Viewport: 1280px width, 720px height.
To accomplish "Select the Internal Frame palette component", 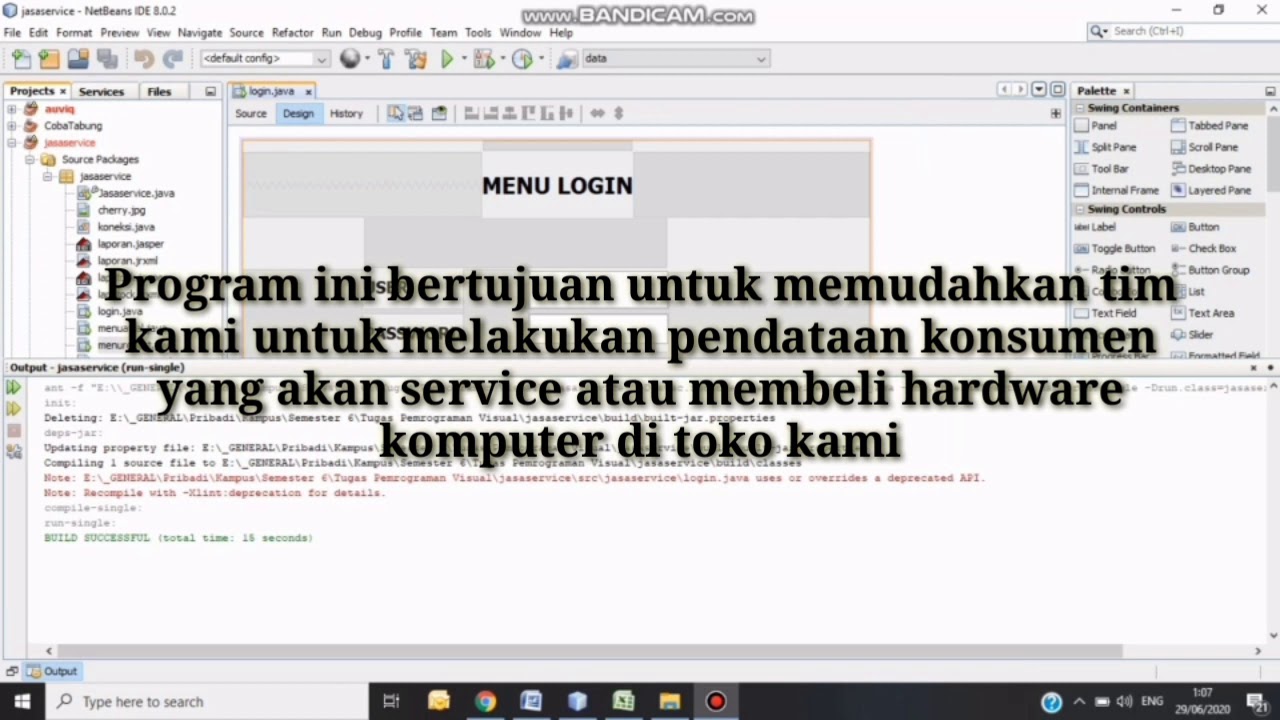I will (1116, 190).
